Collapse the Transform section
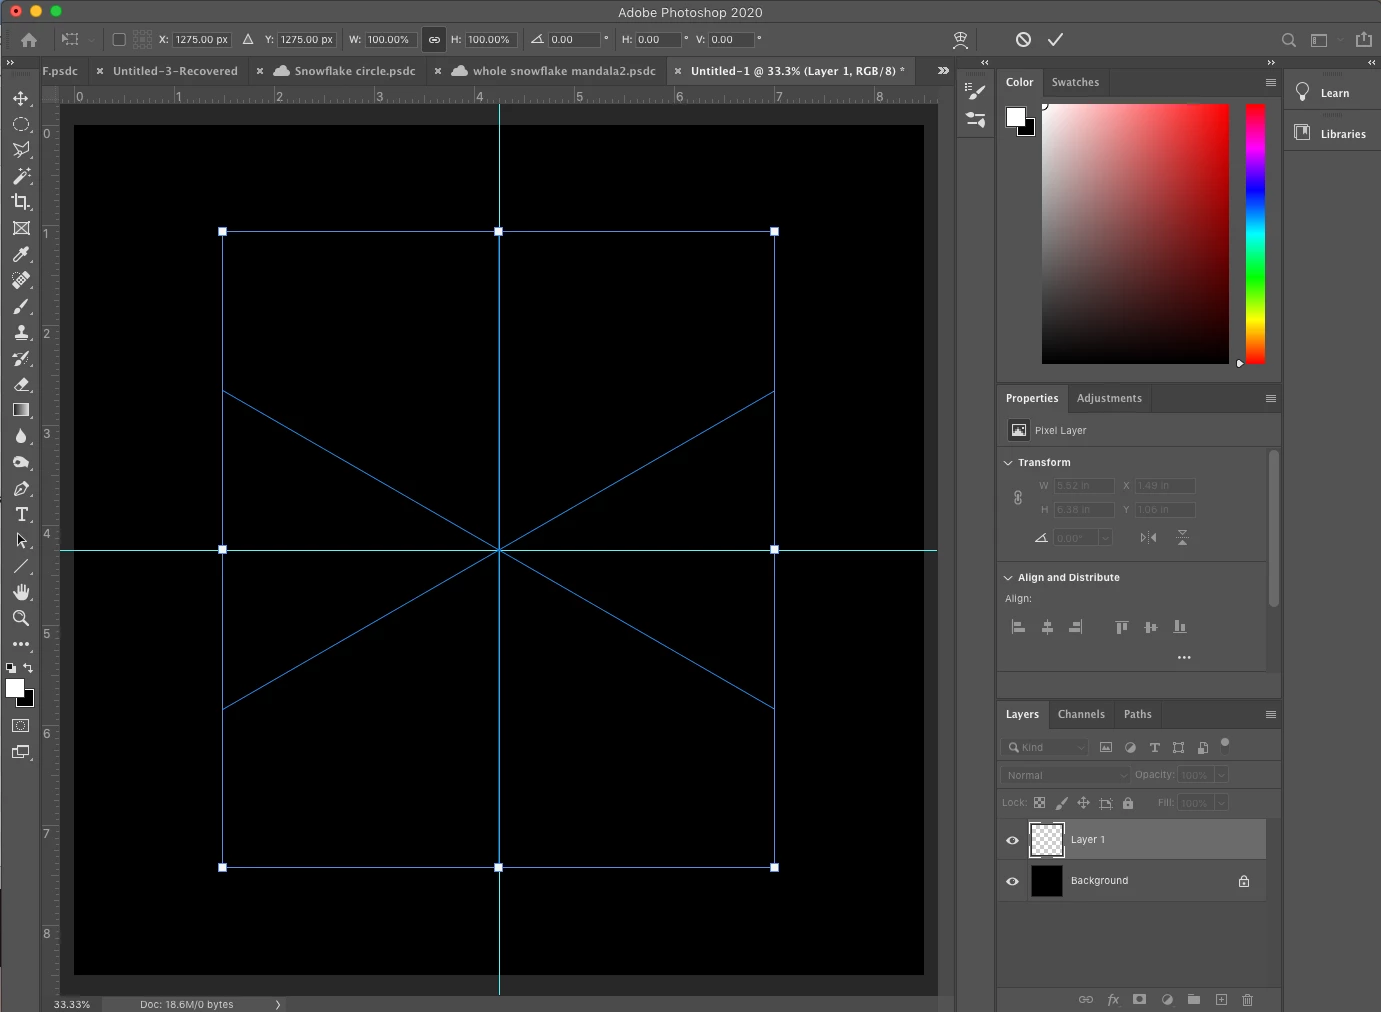 click(1008, 463)
